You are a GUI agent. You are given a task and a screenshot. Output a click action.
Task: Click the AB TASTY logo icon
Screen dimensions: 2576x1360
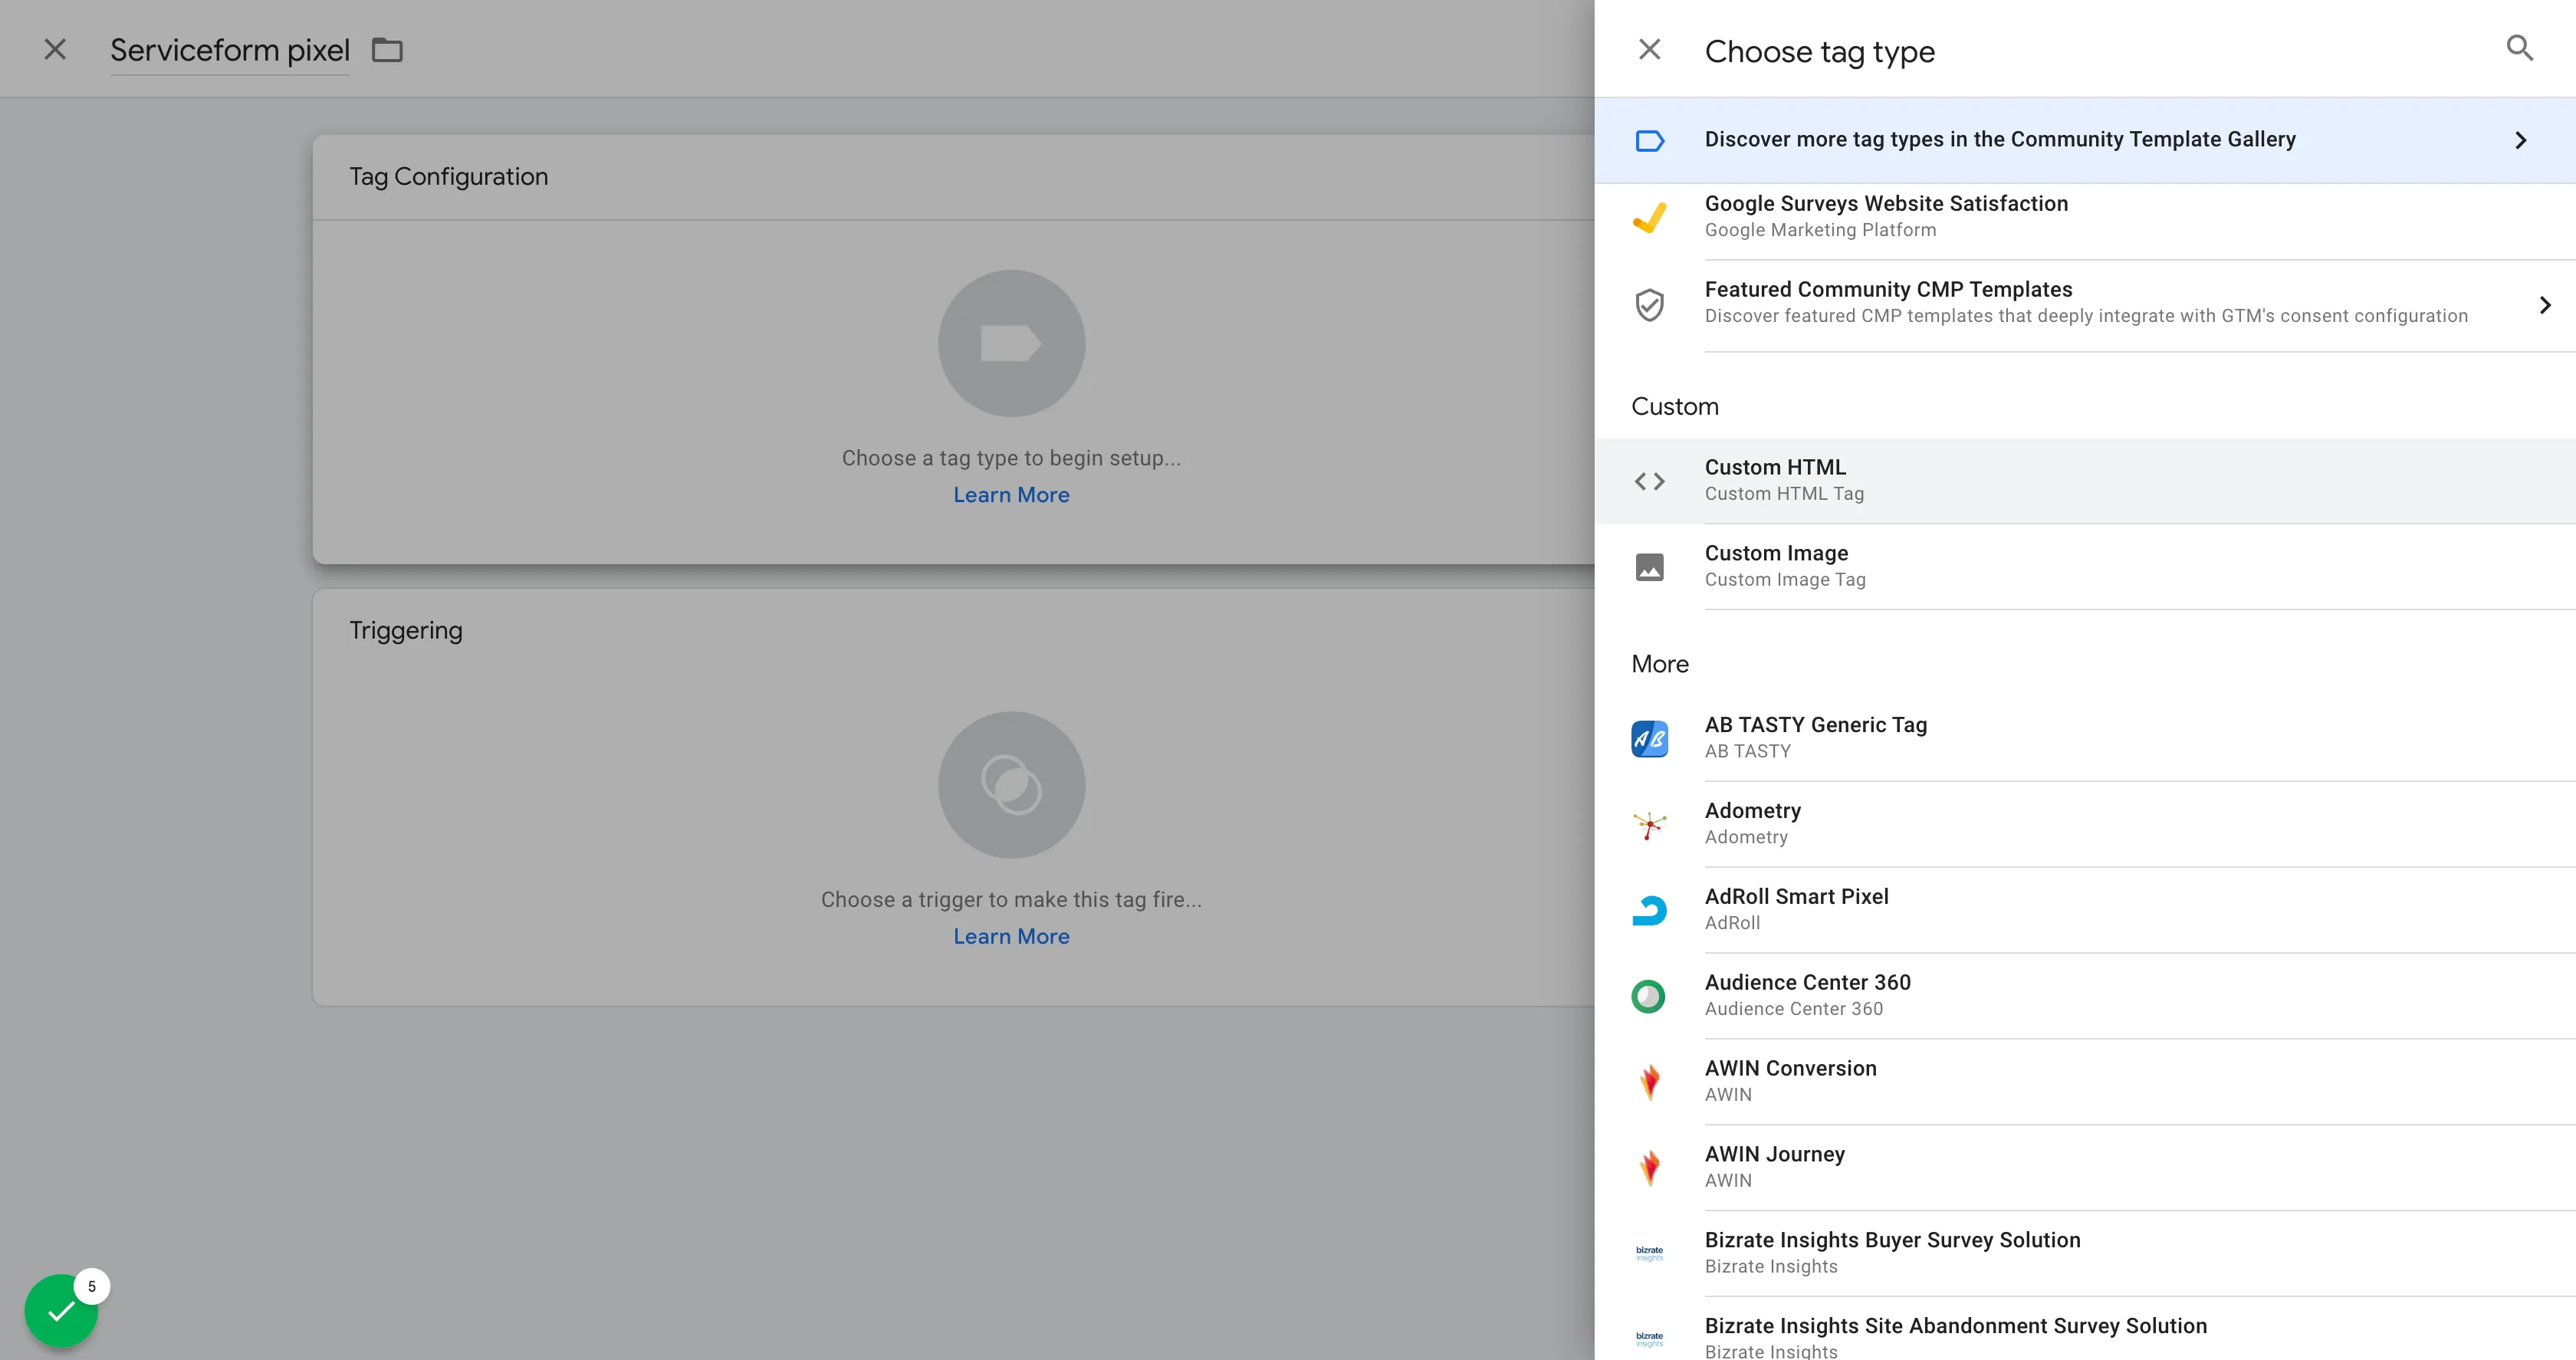point(1649,739)
